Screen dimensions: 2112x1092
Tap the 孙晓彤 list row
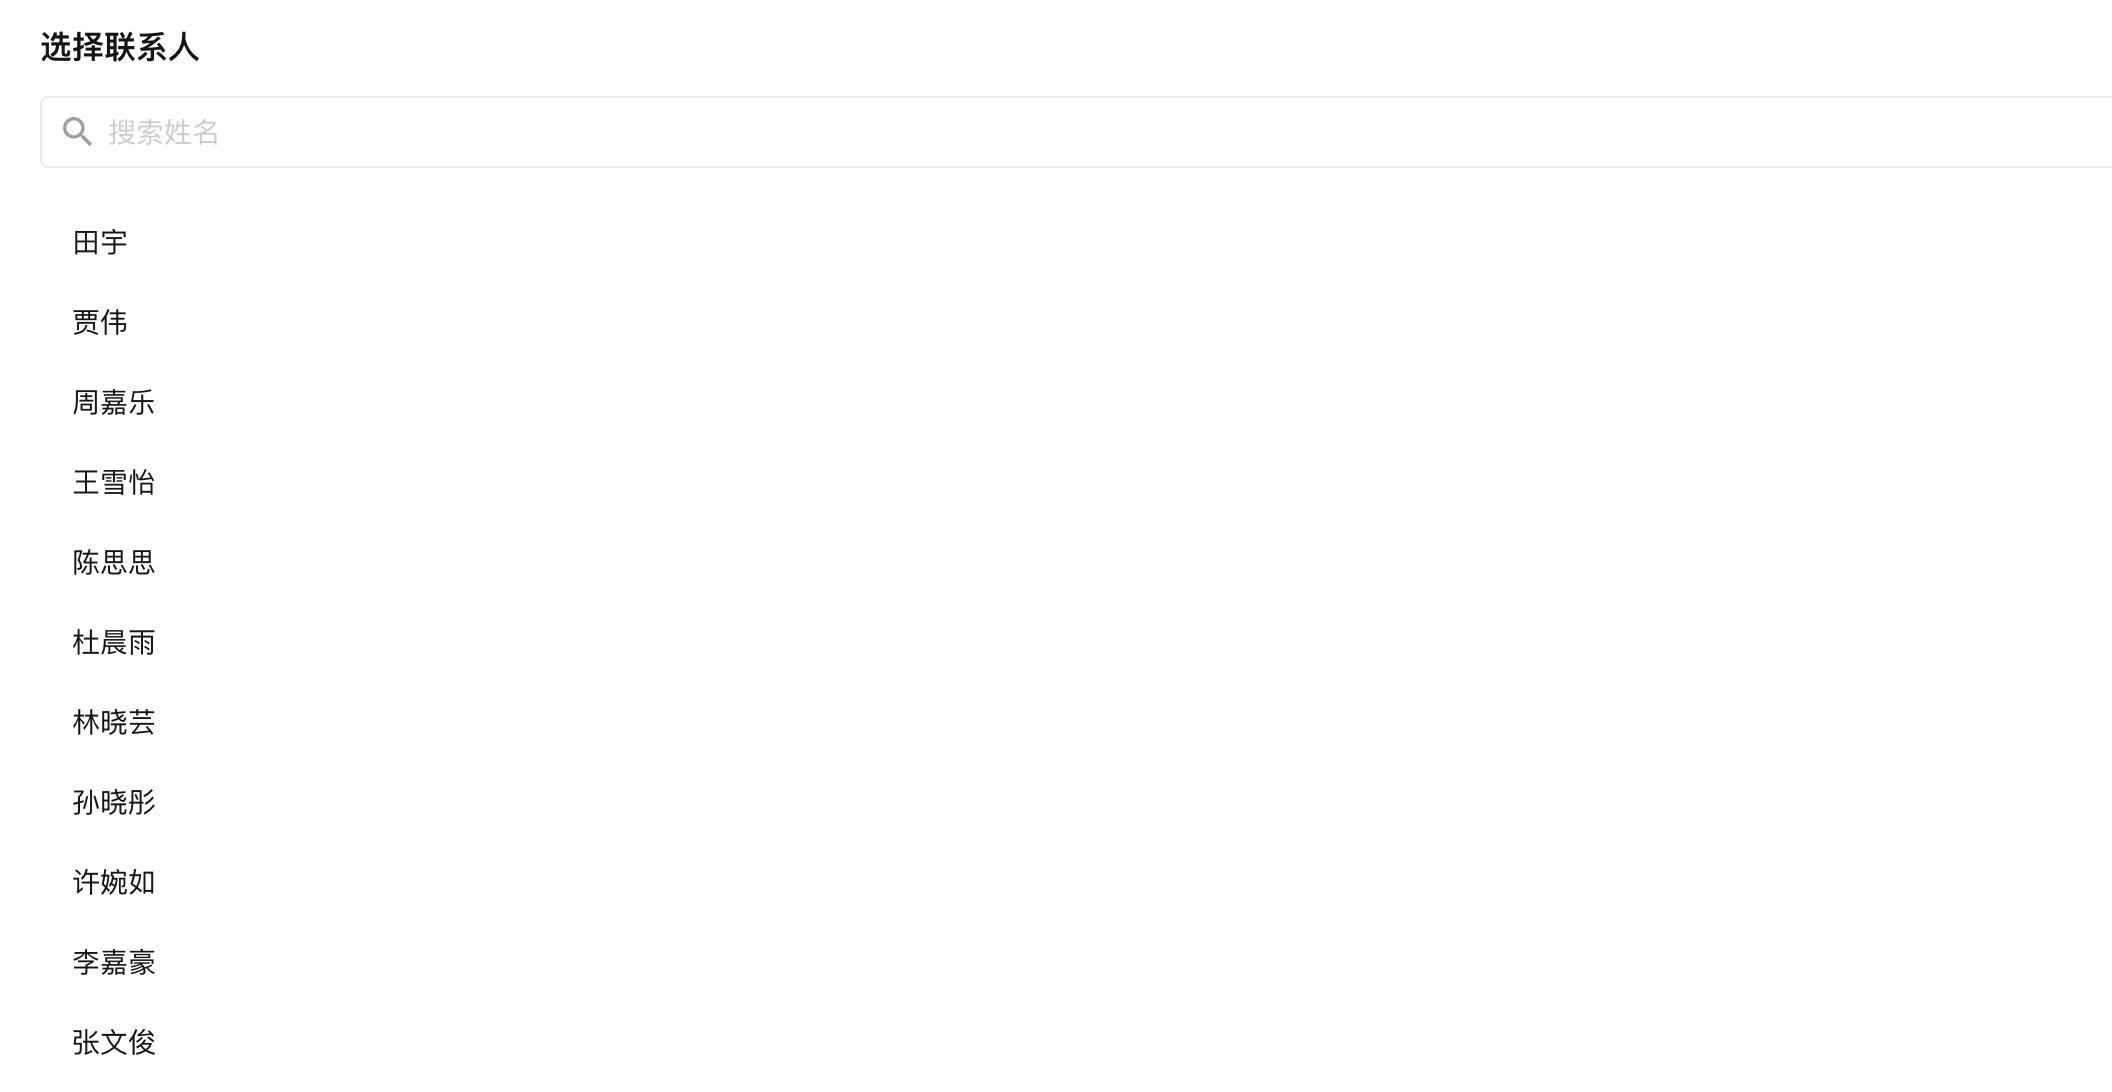click(x=1076, y=802)
